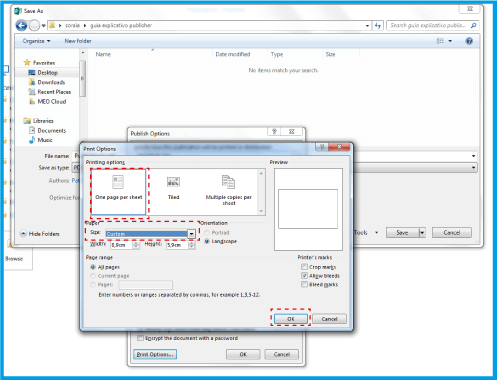
Task: Open the Organize dropdown menu
Action: 36,41
